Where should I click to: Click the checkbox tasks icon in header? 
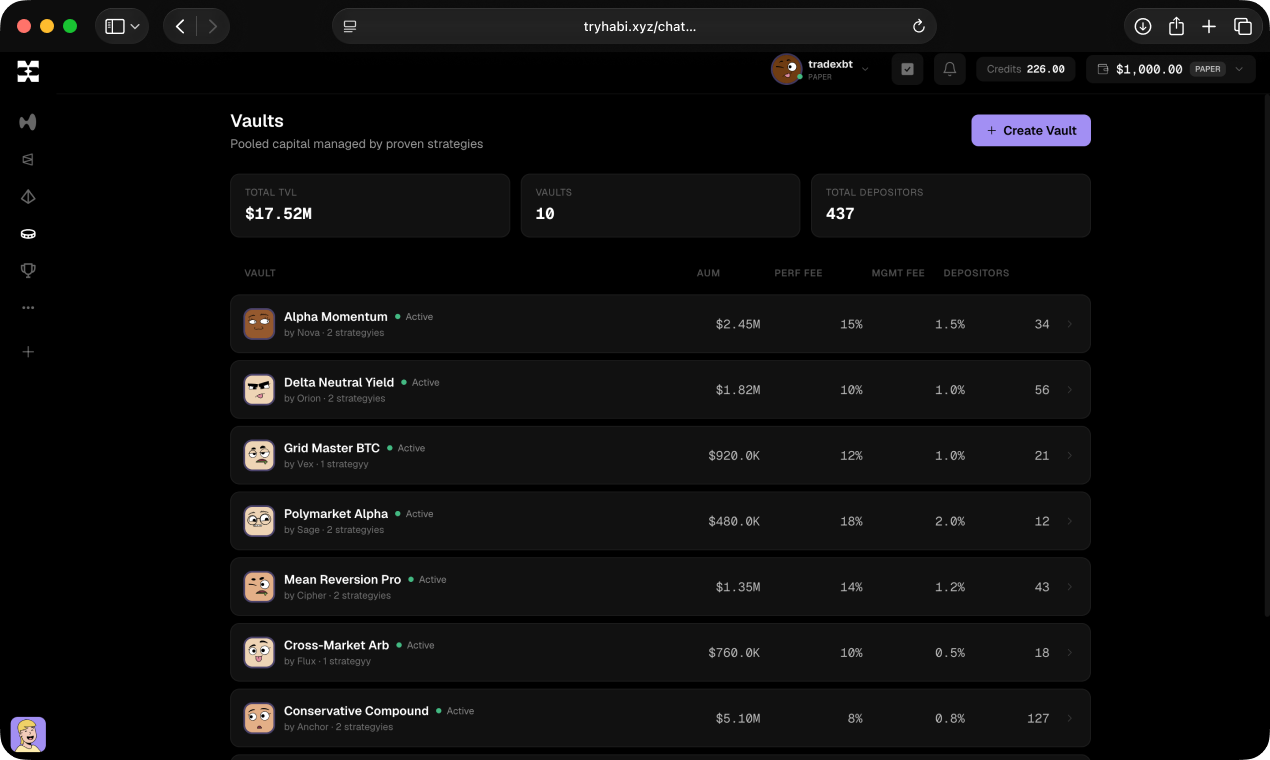(907, 69)
